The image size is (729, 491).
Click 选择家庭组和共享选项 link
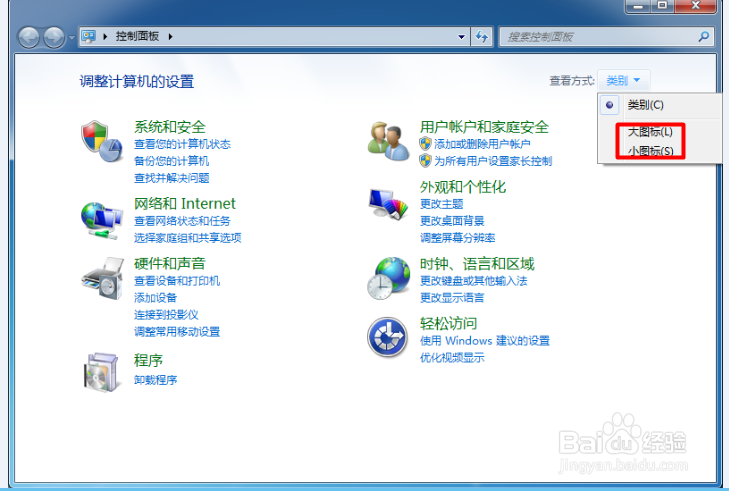188,238
